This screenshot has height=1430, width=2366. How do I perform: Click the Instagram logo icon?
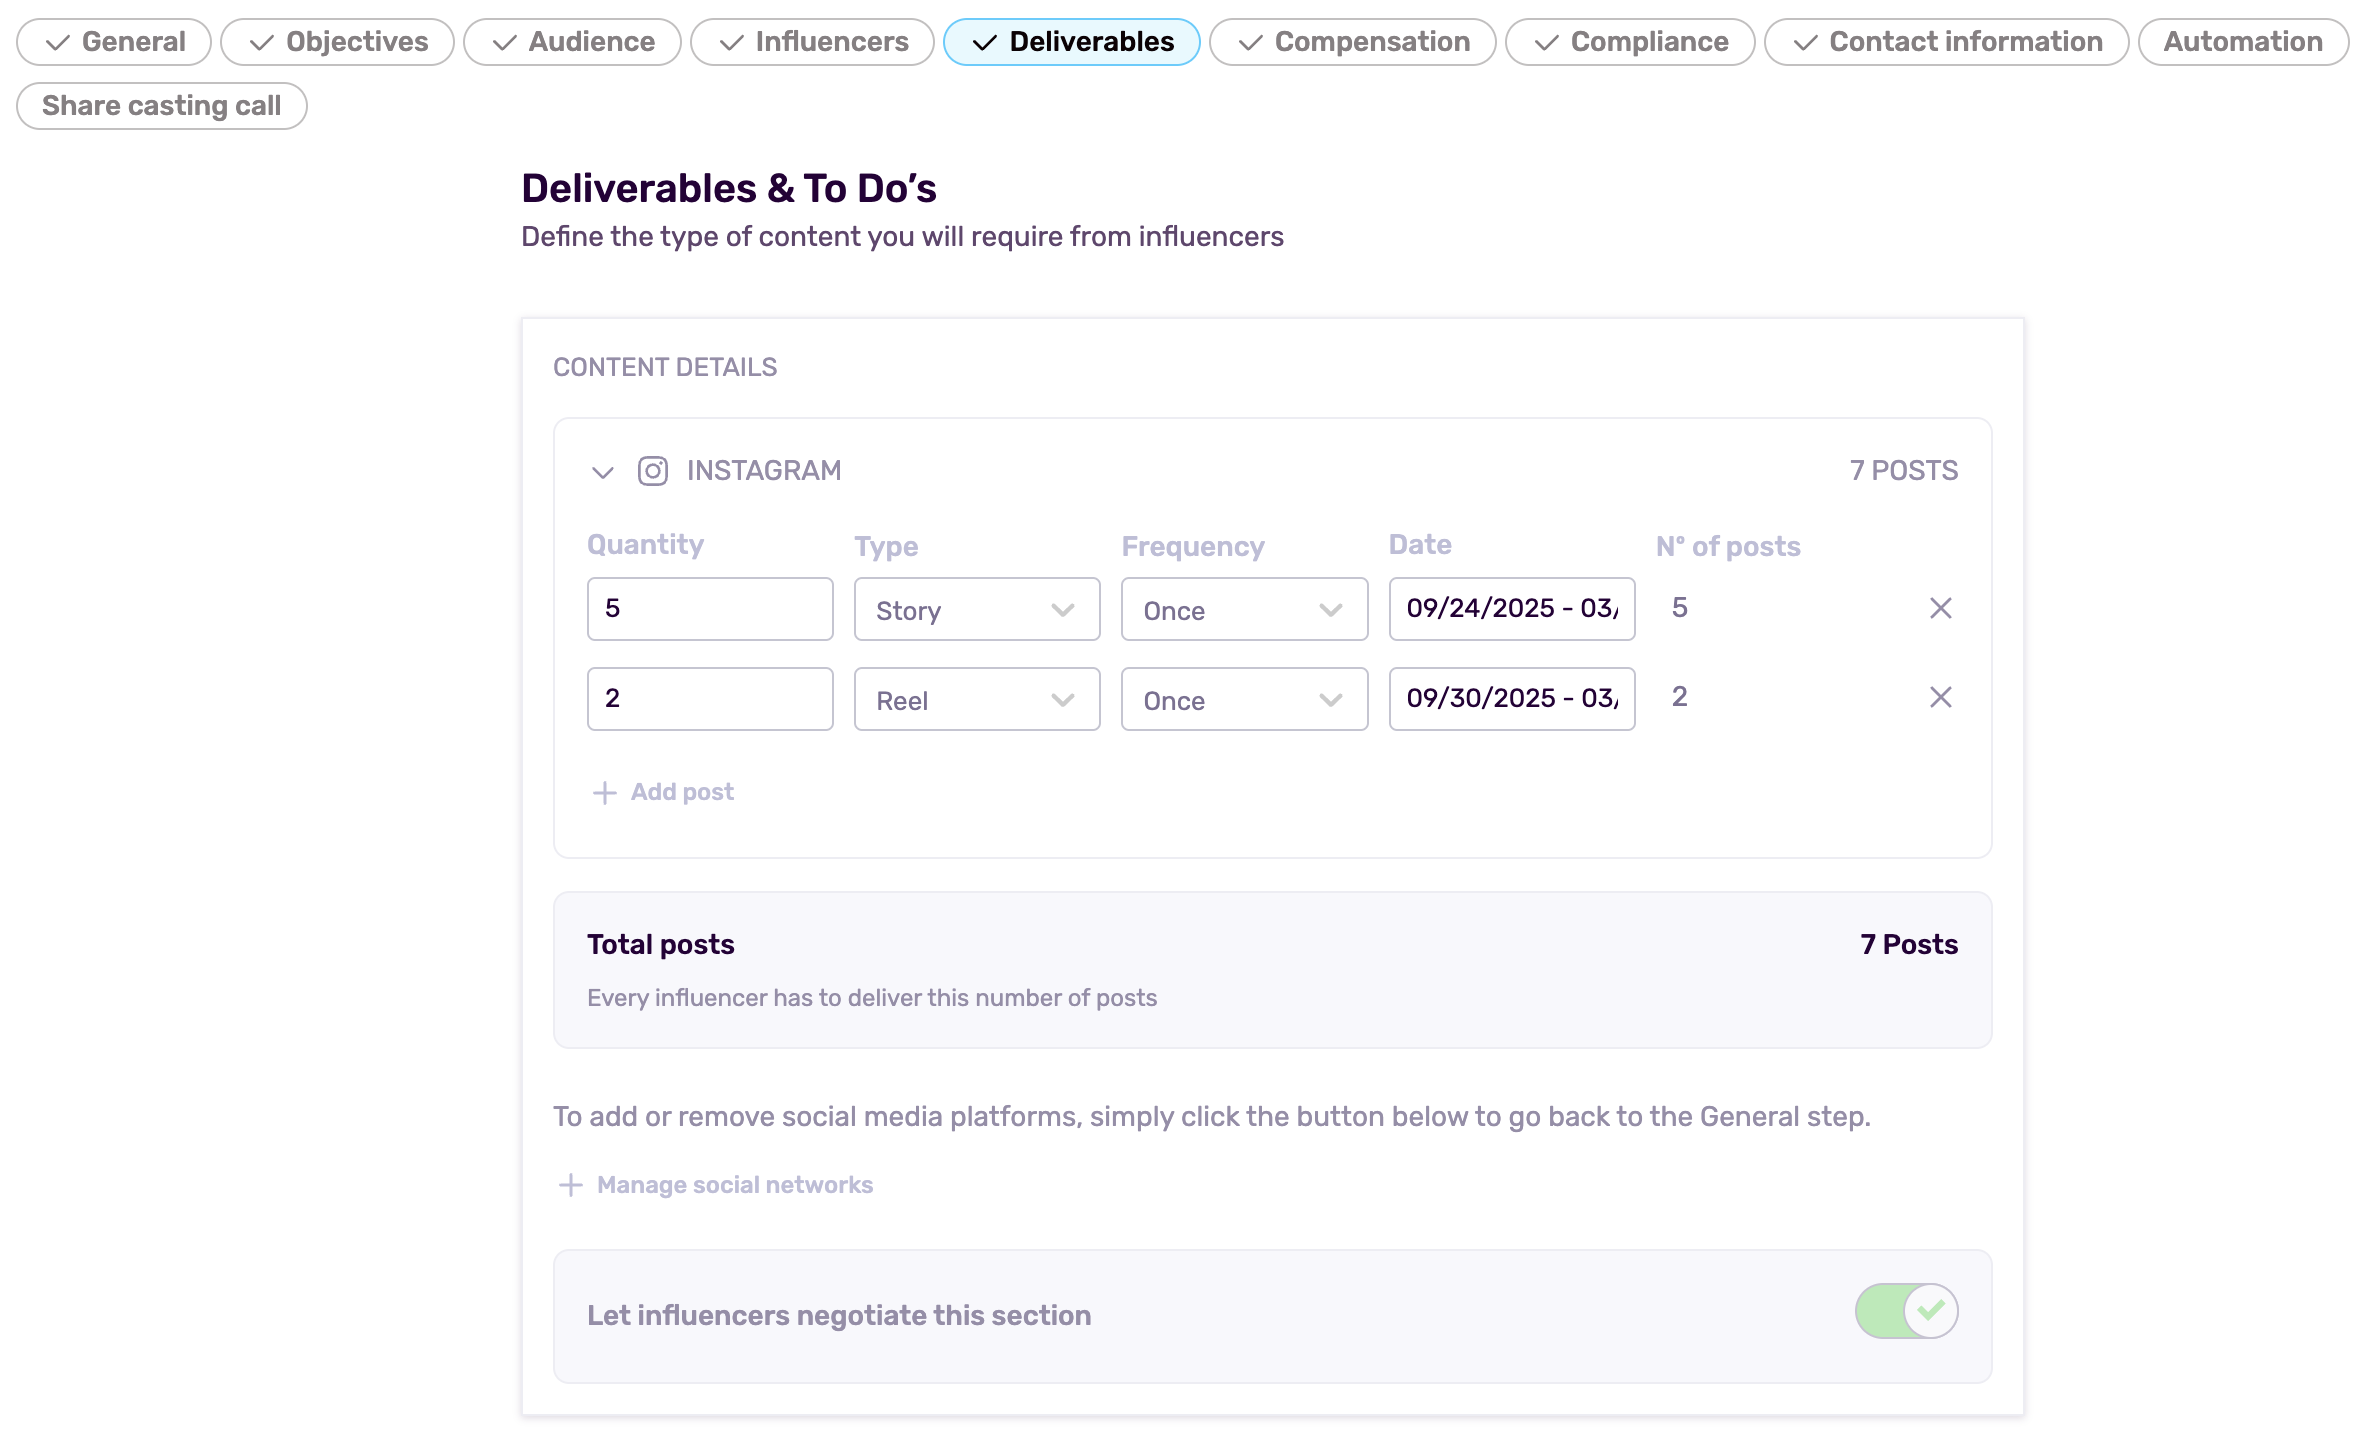(x=652, y=471)
